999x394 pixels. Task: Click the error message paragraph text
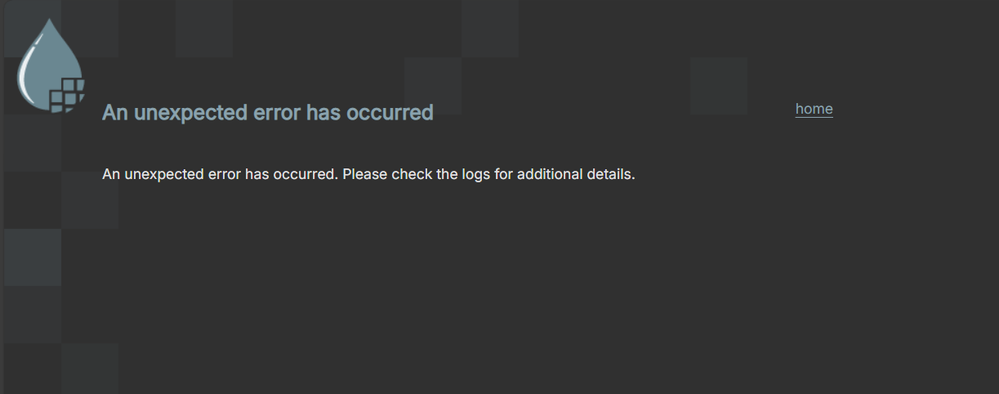[368, 174]
